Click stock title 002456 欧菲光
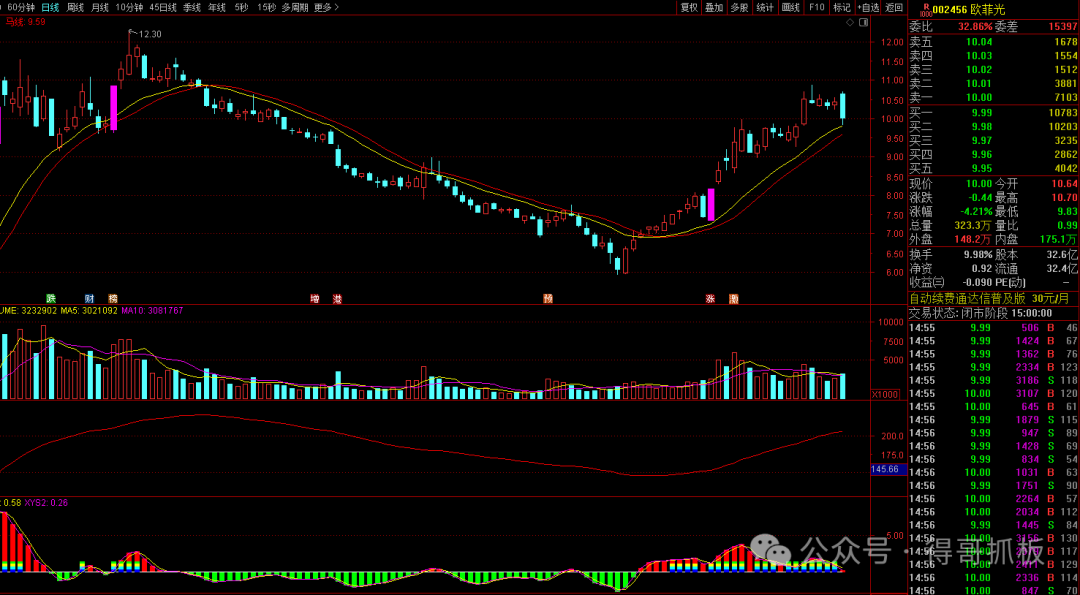 pyautogui.click(x=969, y=8)
